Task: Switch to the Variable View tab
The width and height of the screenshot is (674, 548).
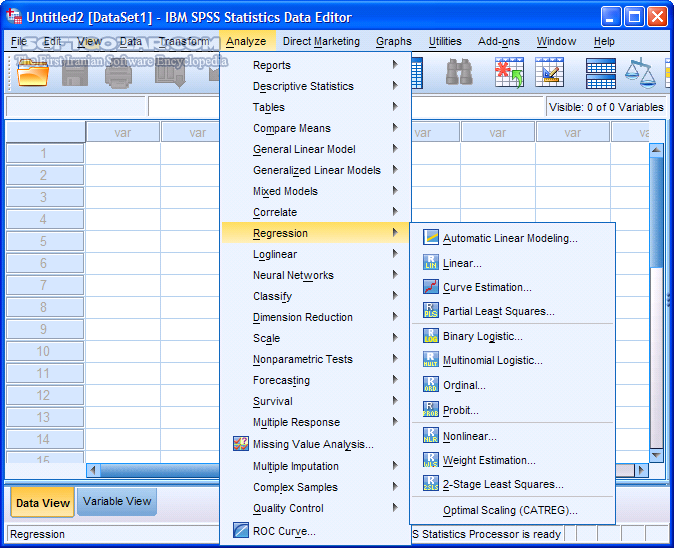Action: (117, 502)
